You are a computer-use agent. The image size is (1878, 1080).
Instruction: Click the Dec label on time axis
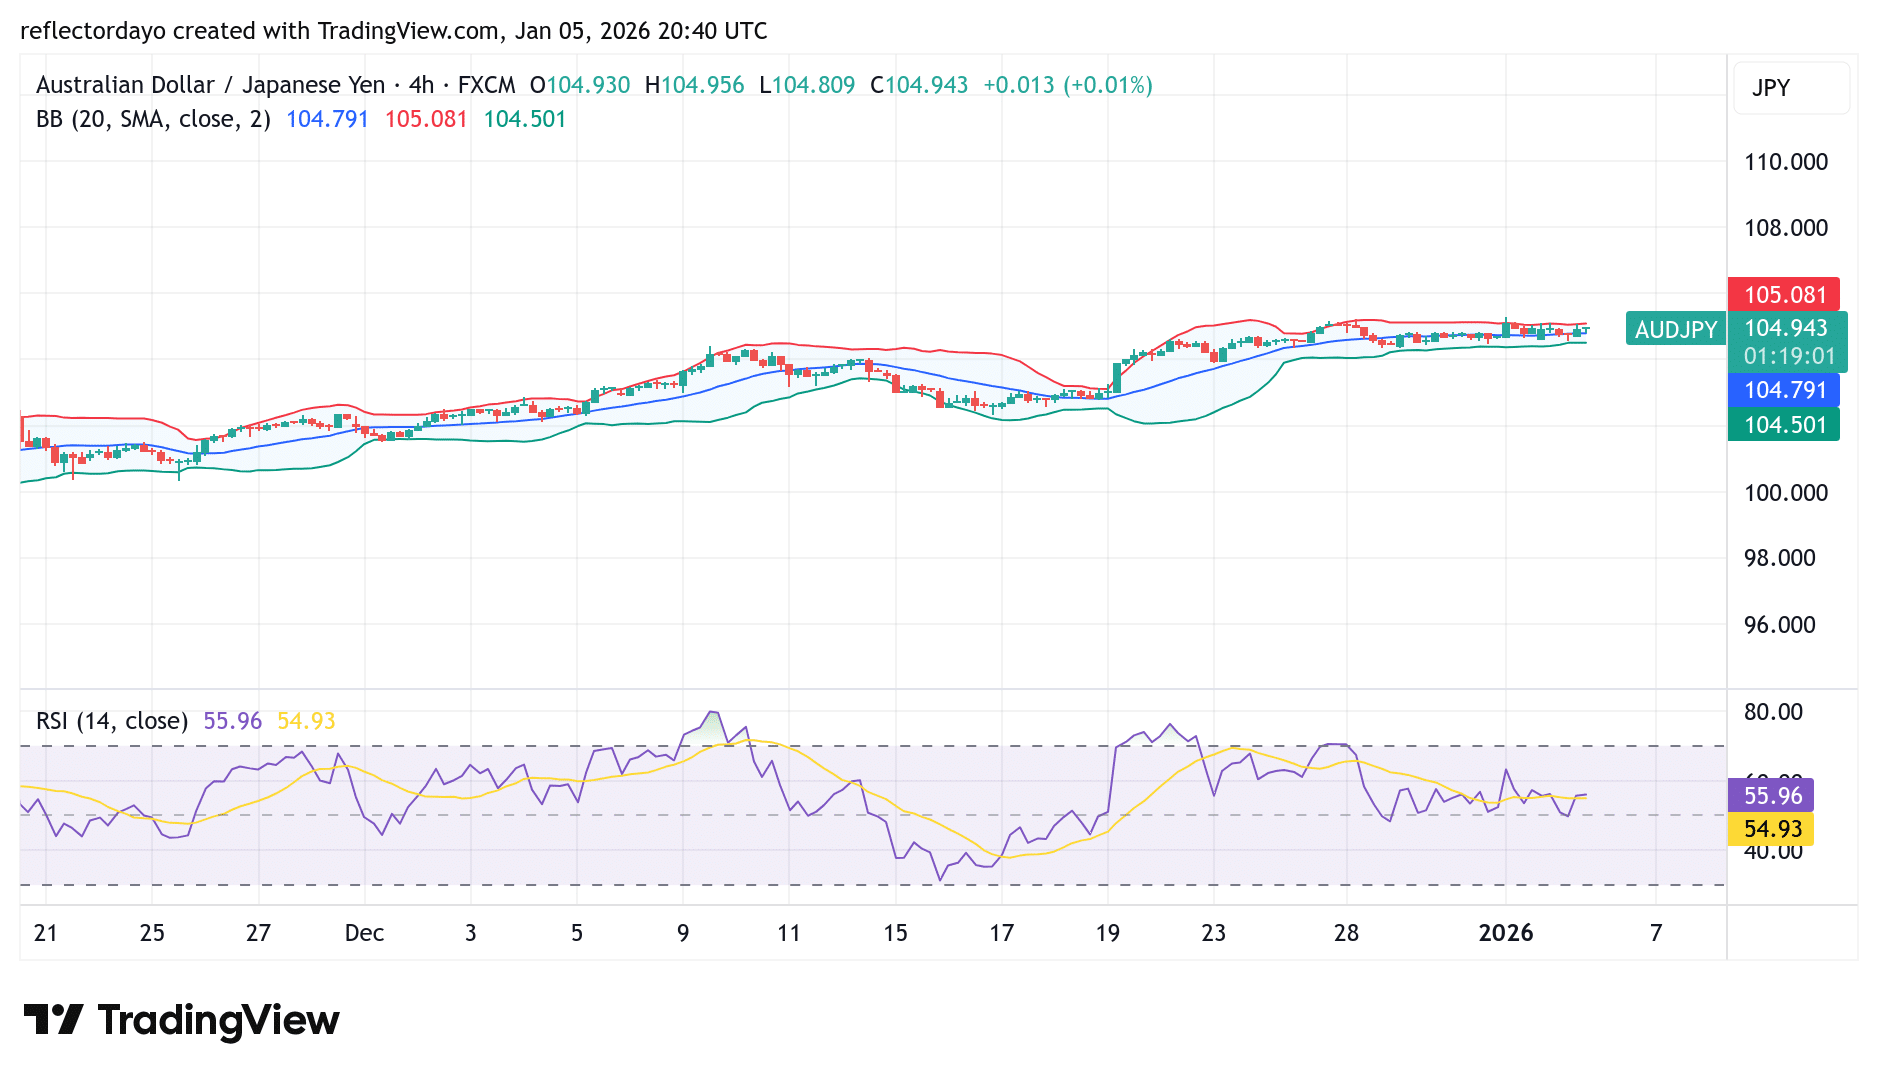point(364,933)
